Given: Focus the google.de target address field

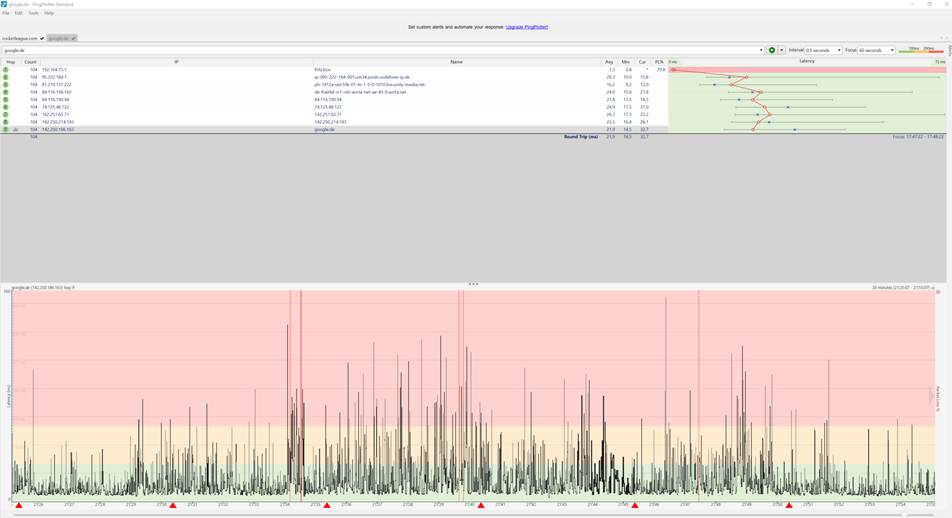Looking at the screenshot, I should [379, 50].
